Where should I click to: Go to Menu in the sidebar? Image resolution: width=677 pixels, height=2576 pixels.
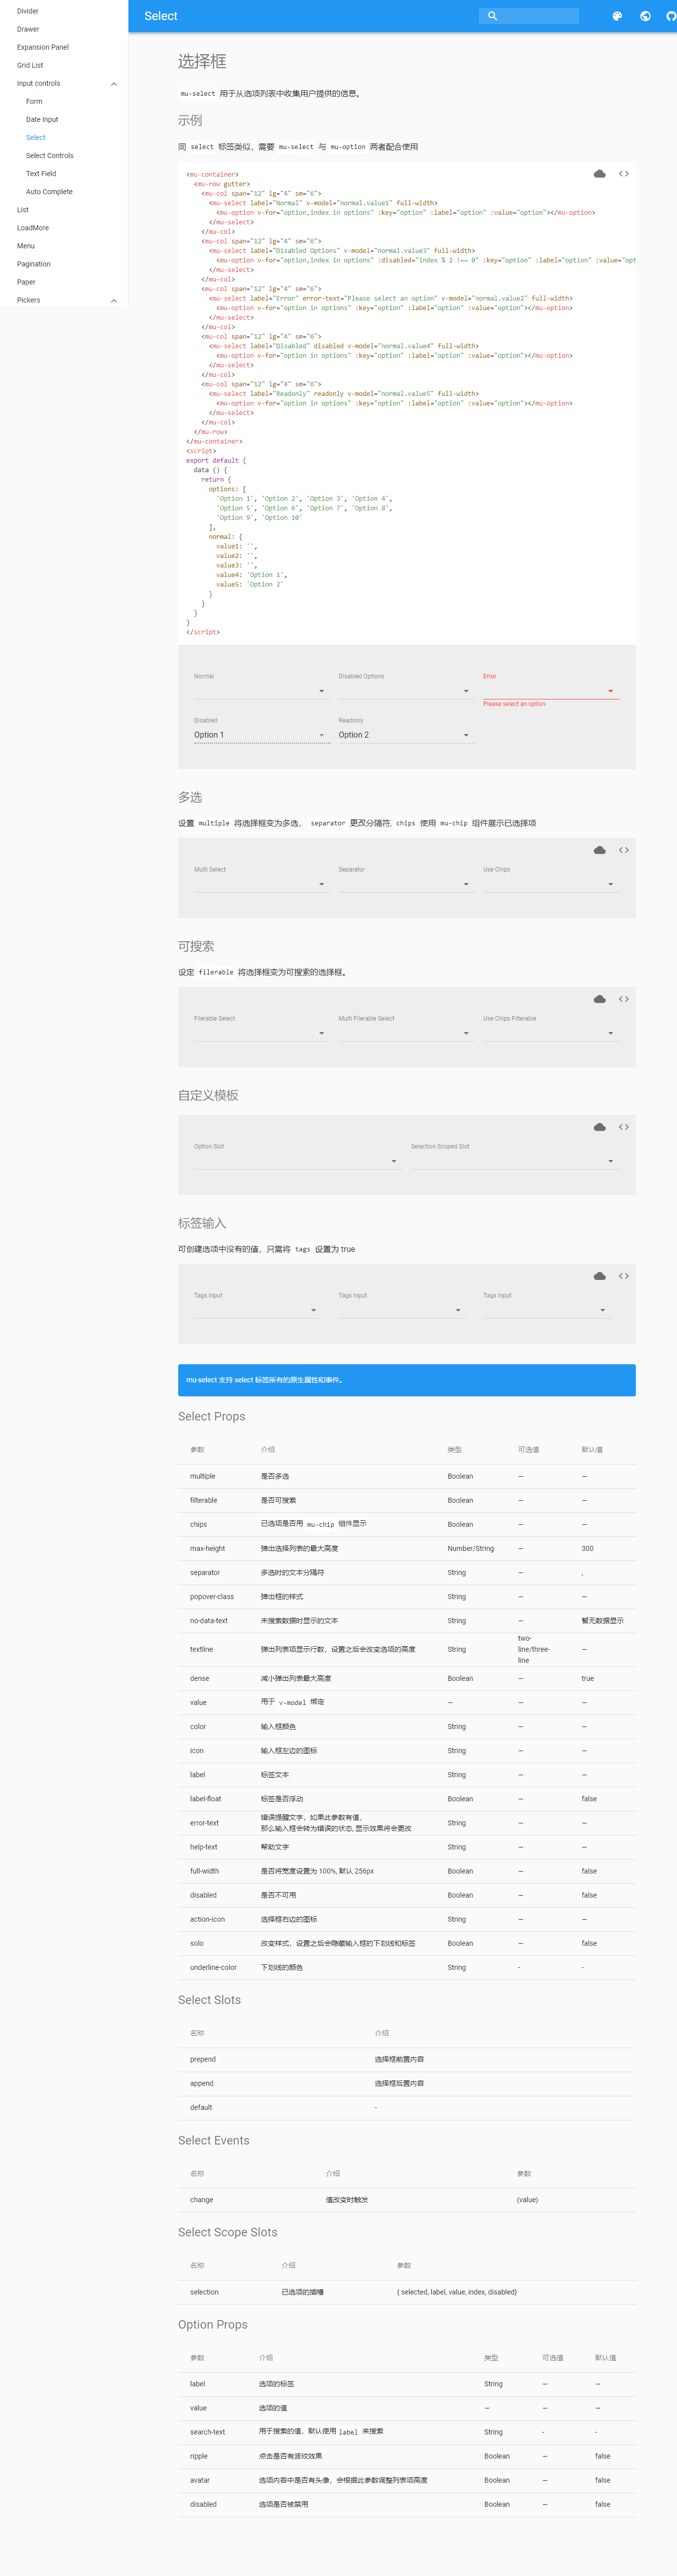(26, 245)
